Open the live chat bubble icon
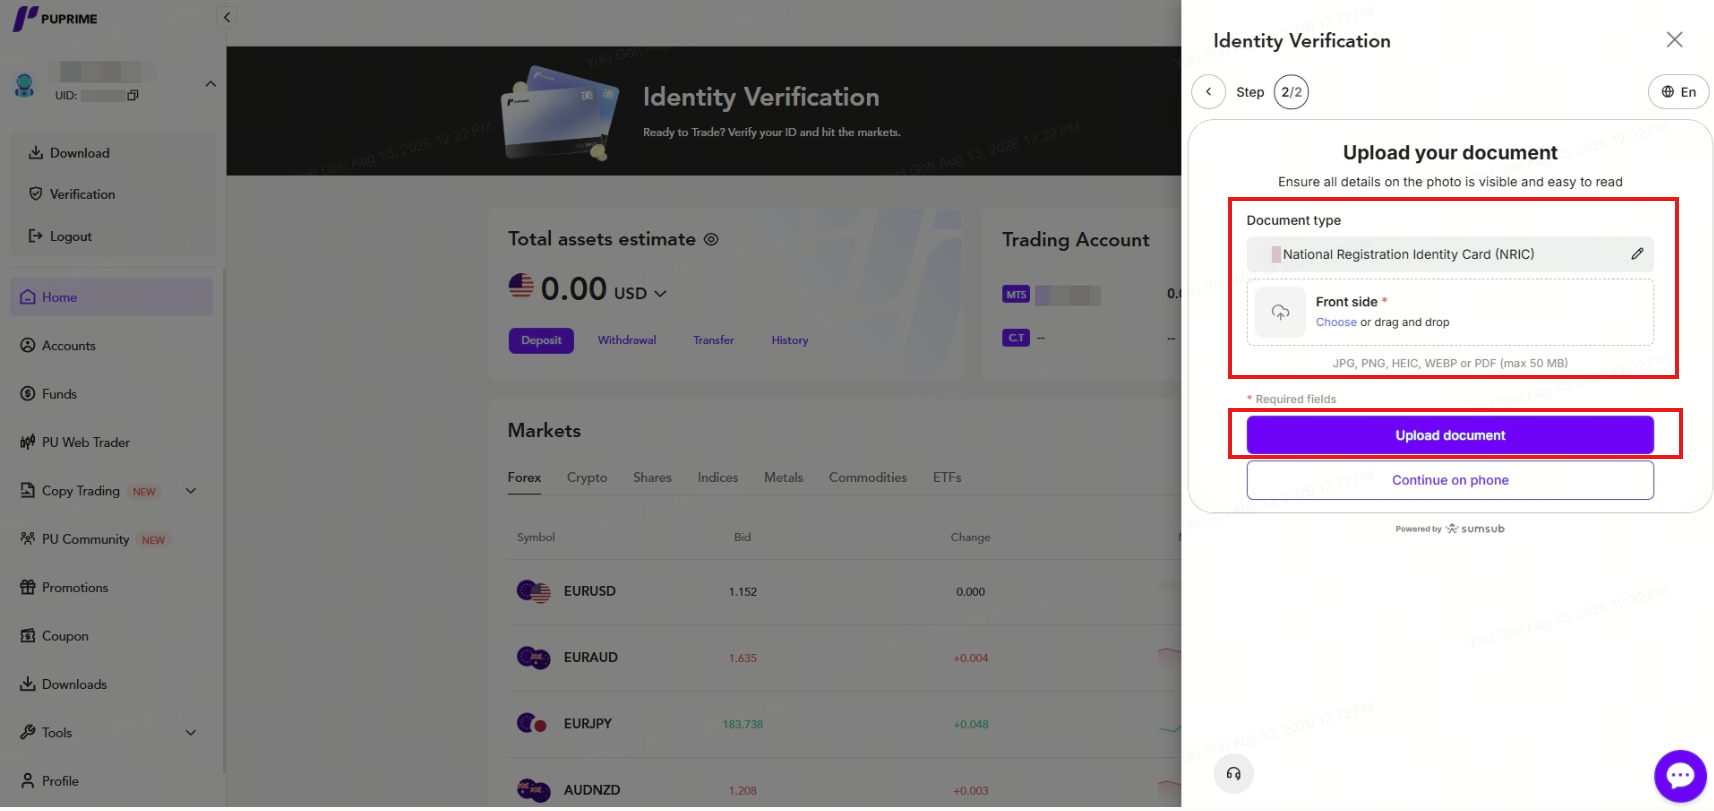Screen dimensions: 1714x811 coord(1680,776)
